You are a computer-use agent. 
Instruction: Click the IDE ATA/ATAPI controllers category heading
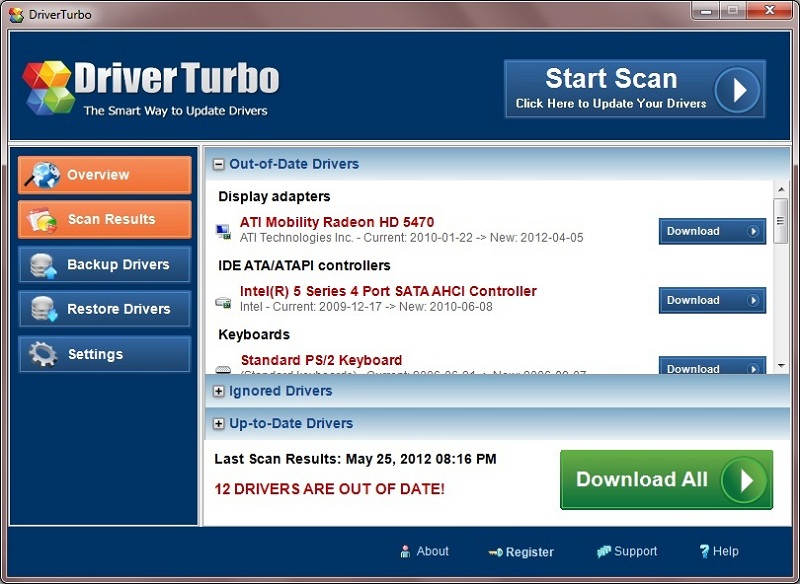pyautogui.click(x=304, y=266)
